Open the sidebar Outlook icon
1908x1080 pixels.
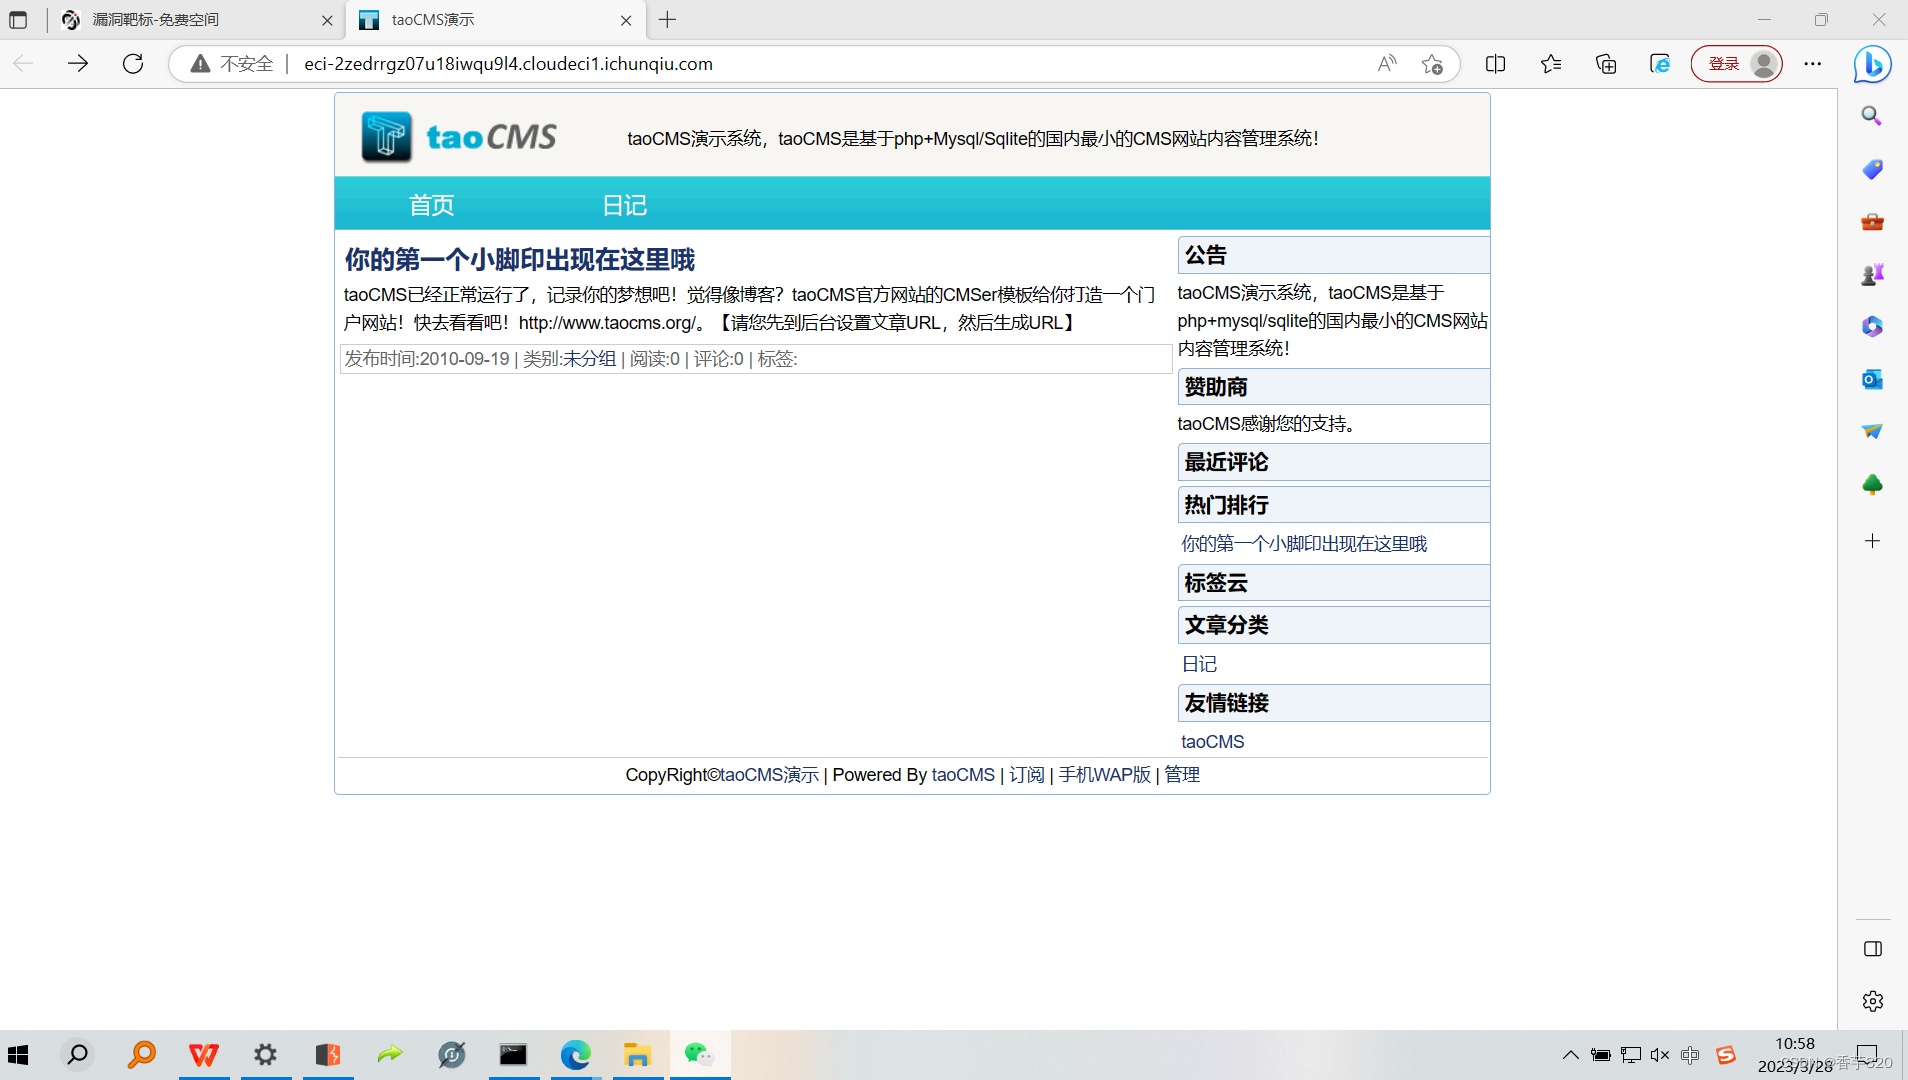pos(1872,379)
